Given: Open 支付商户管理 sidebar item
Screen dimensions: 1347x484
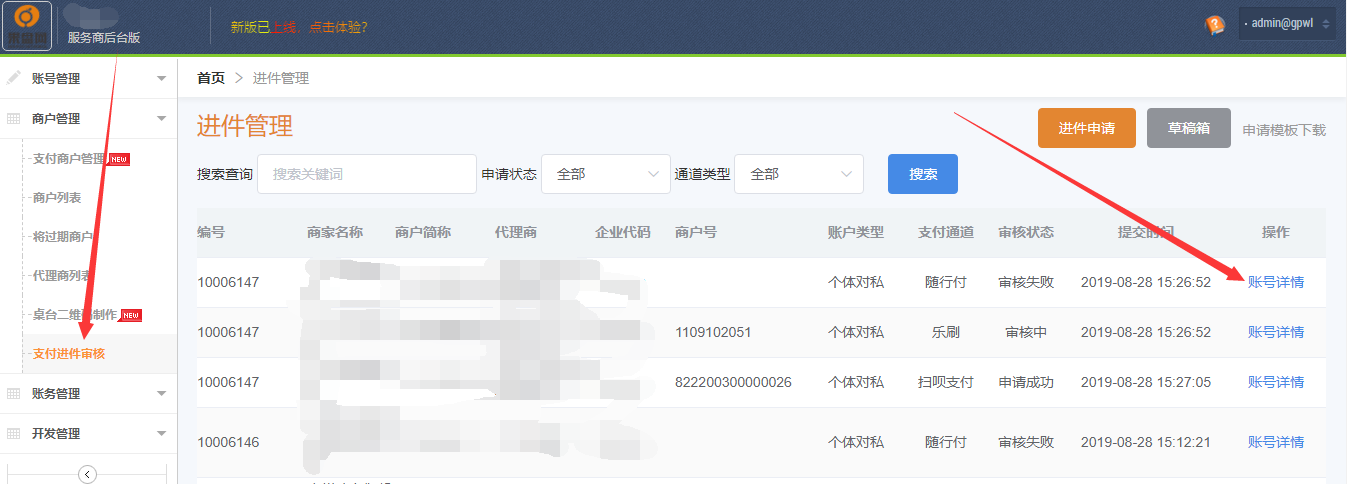Looking at the screenshot, I should coord(69,159).
